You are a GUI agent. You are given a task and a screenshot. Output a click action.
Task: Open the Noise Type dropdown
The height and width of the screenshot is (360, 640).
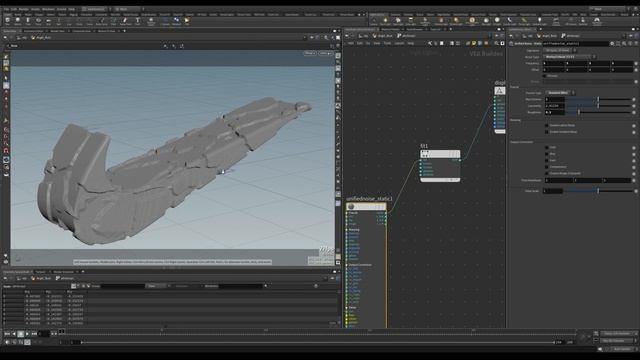569,57
